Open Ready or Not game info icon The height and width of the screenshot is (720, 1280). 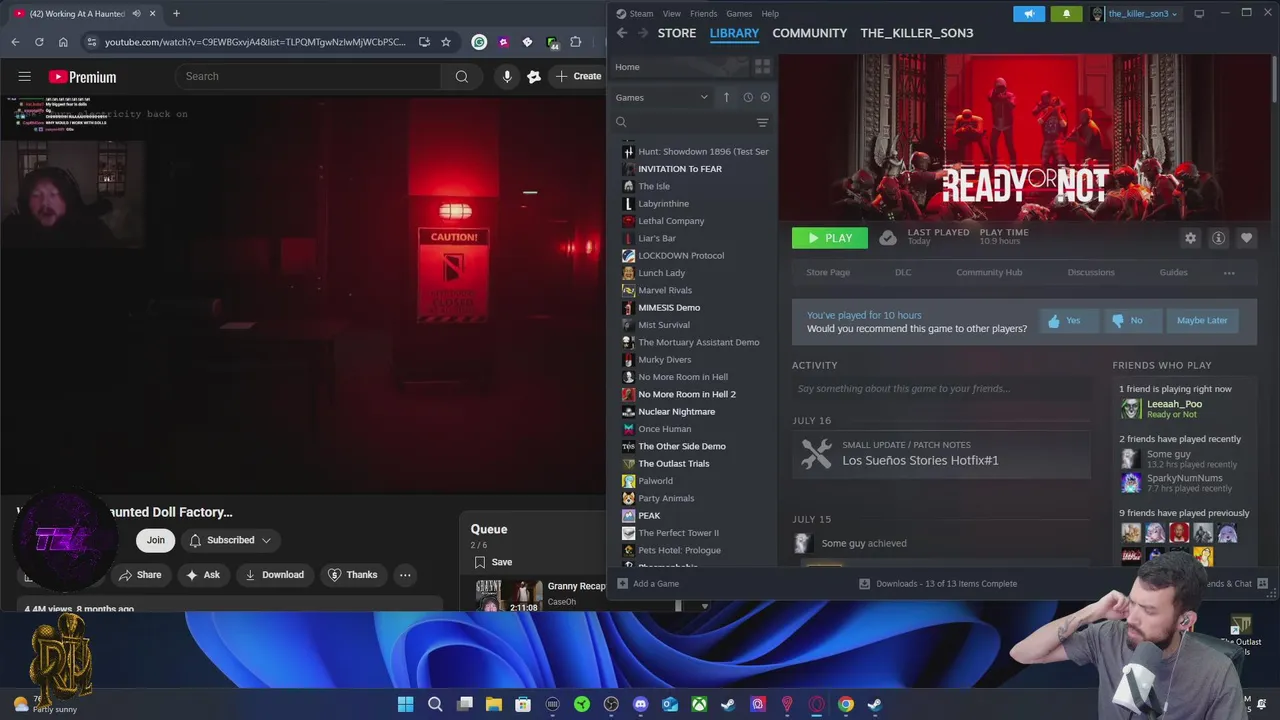click(x=1218, y=238)
